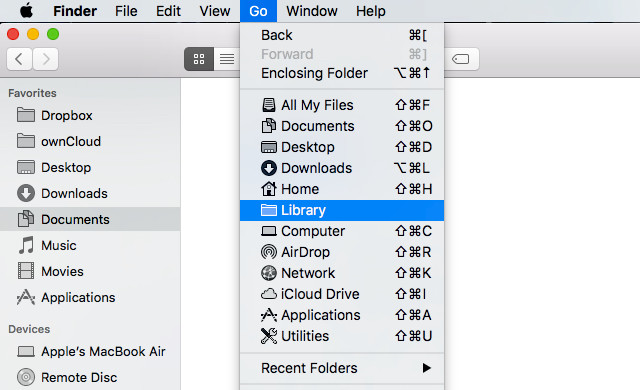This screenshot has height=390, width=640.
Task: Click the green zoom window button
Action: 53,34
